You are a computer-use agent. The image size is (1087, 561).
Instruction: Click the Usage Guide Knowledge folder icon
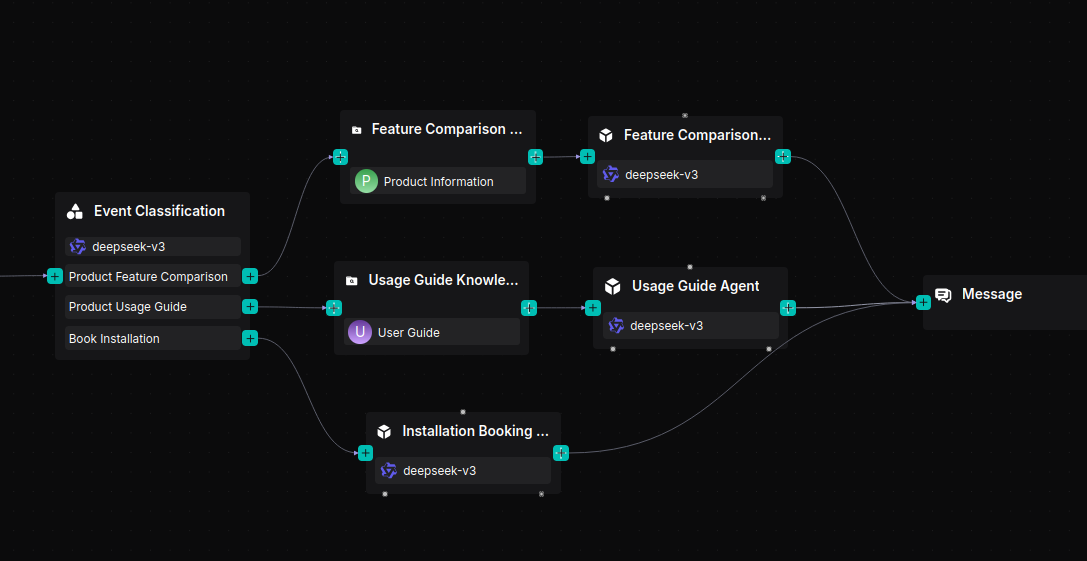click(351, 281)
